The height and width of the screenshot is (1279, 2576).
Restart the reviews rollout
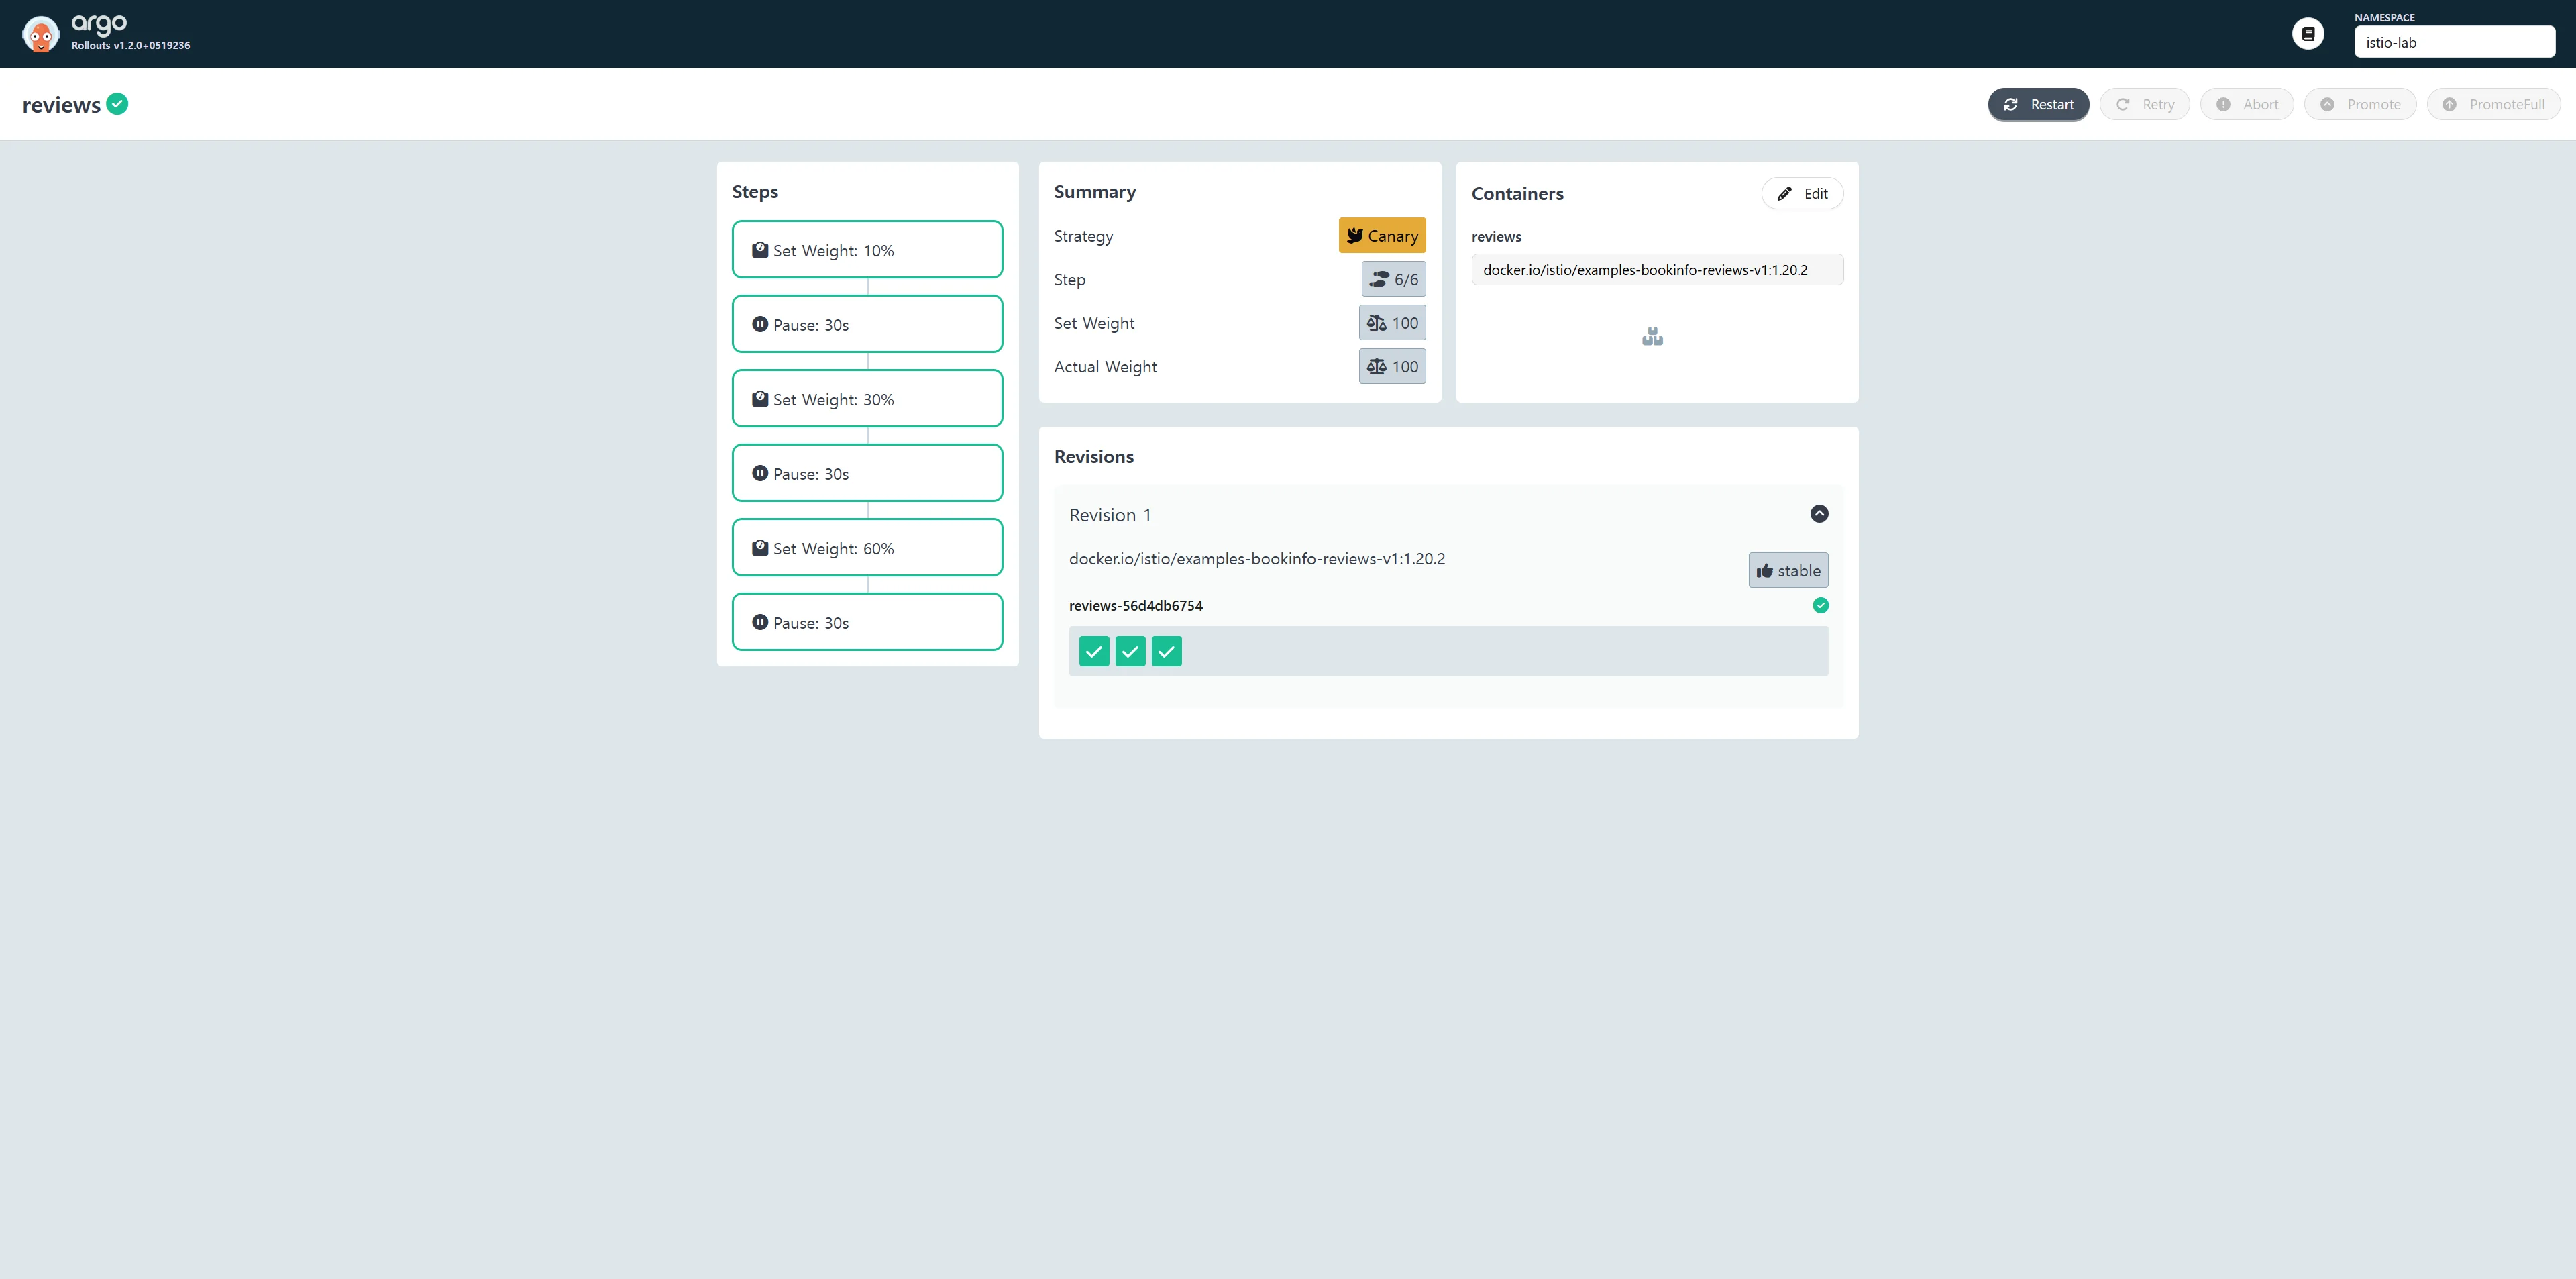coord(2038,104)
